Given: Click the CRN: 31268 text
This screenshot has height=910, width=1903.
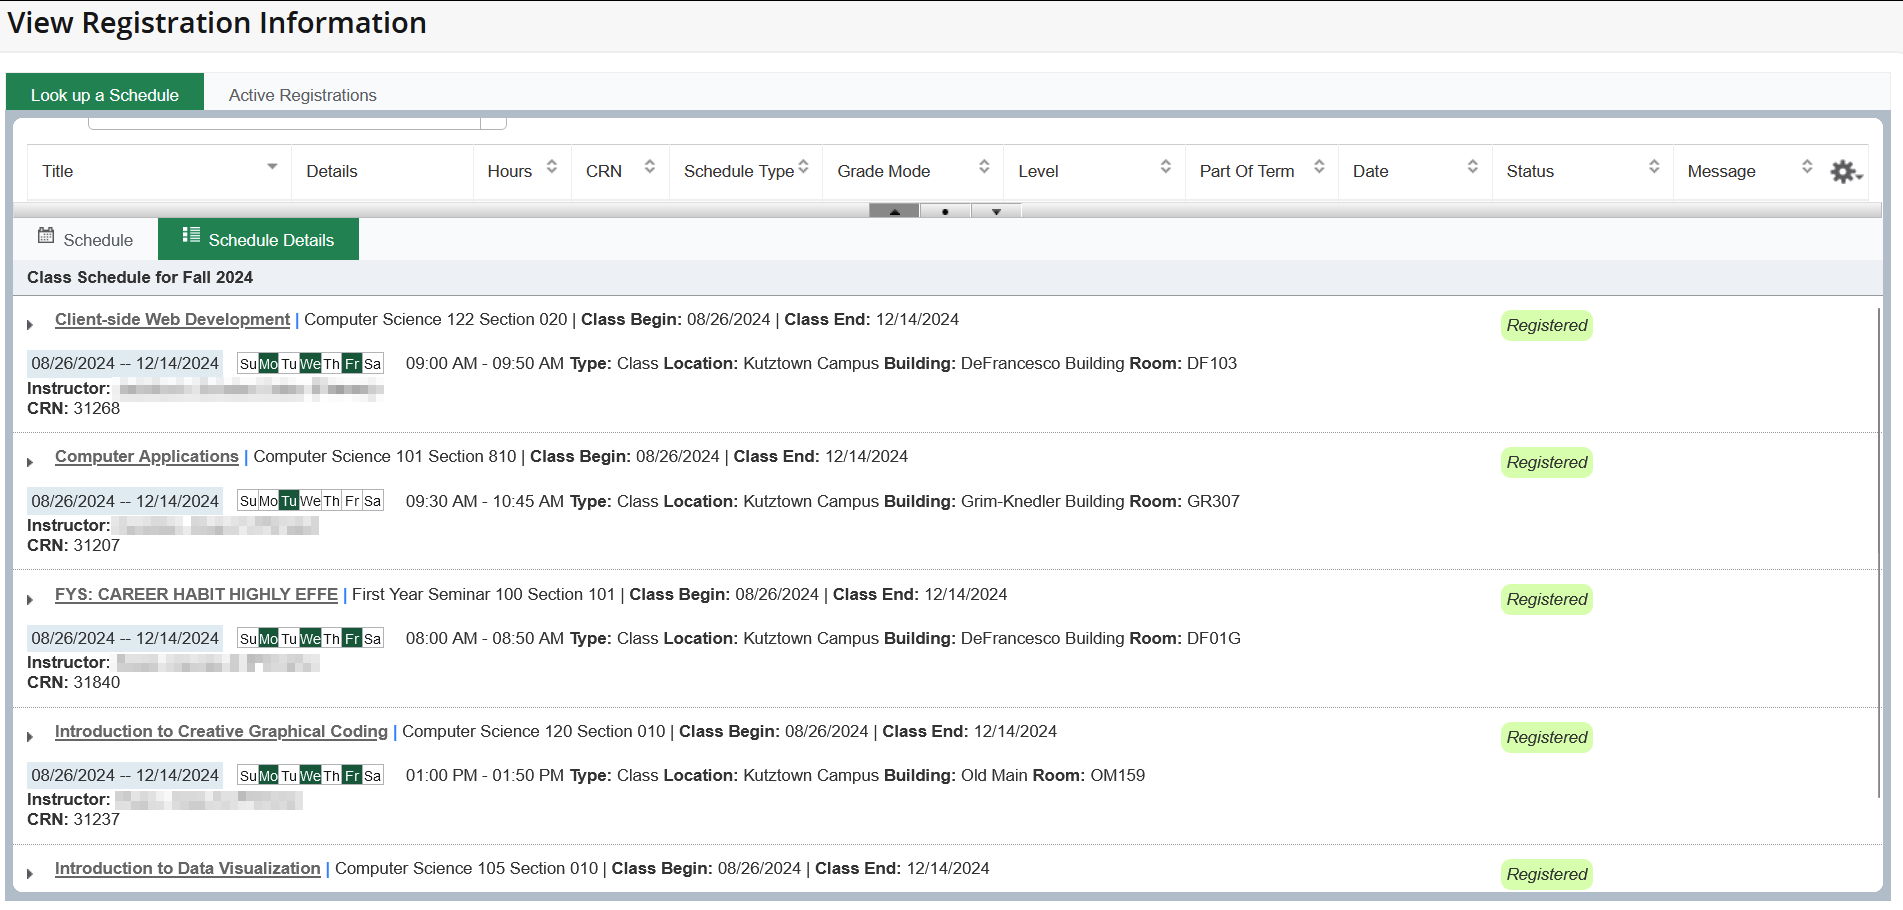Looking at the screenshot, I should 73,408.
